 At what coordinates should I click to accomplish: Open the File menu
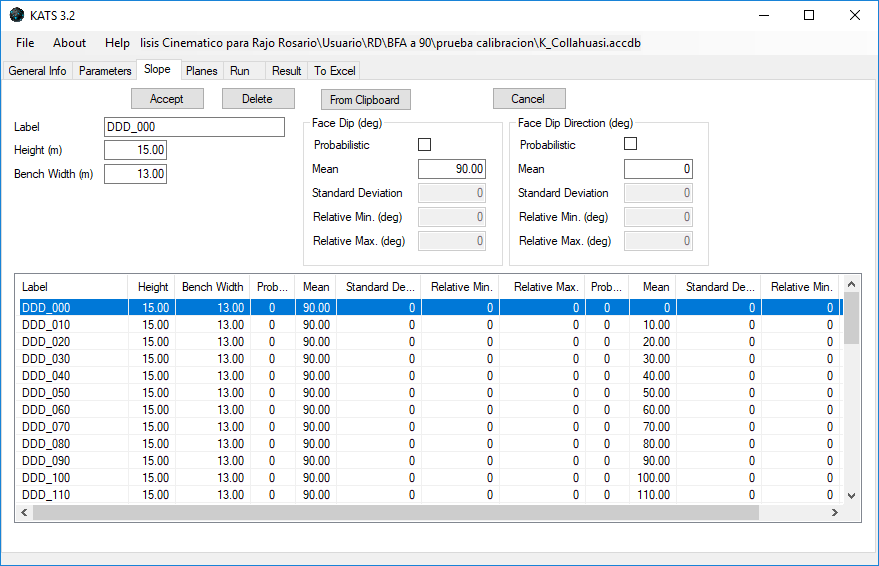25,43
